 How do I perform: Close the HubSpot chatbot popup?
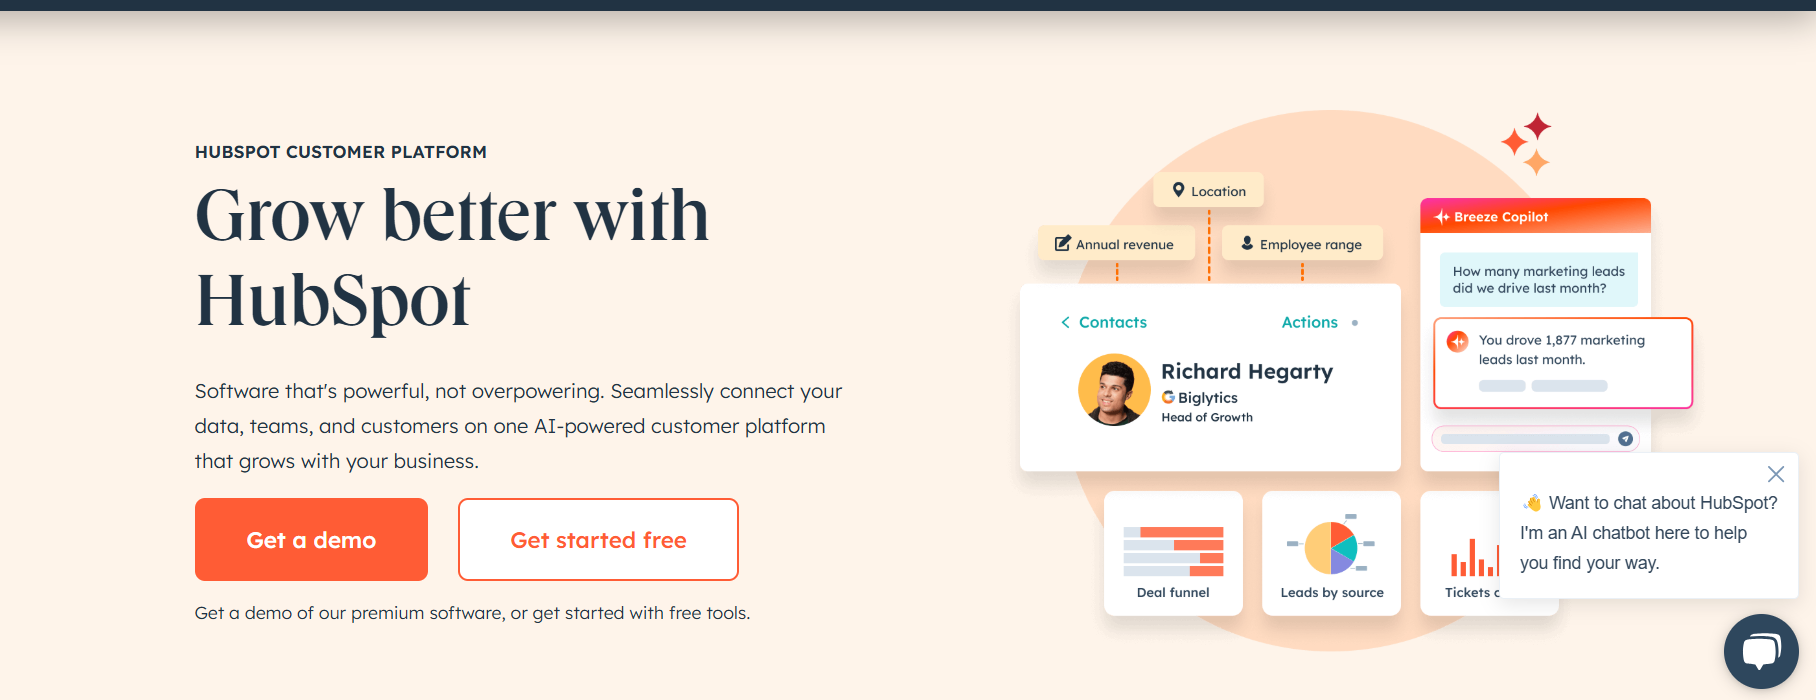pos(1776,474)
